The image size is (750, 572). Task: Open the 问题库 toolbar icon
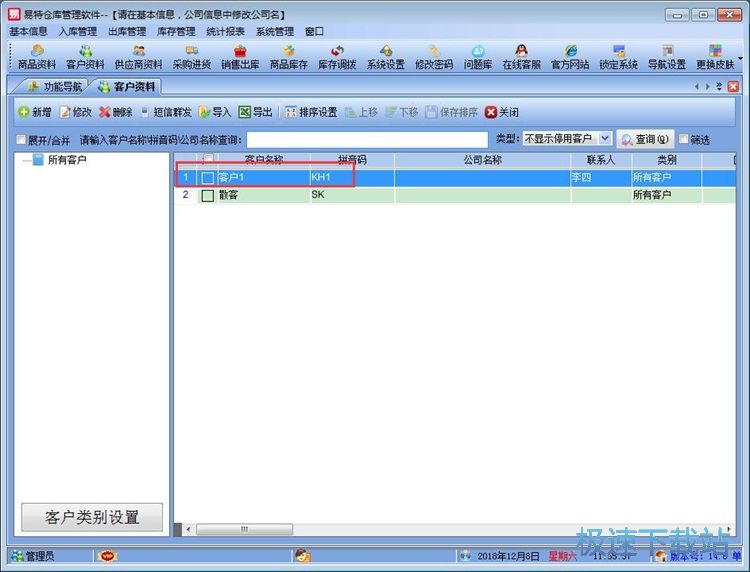478,57
